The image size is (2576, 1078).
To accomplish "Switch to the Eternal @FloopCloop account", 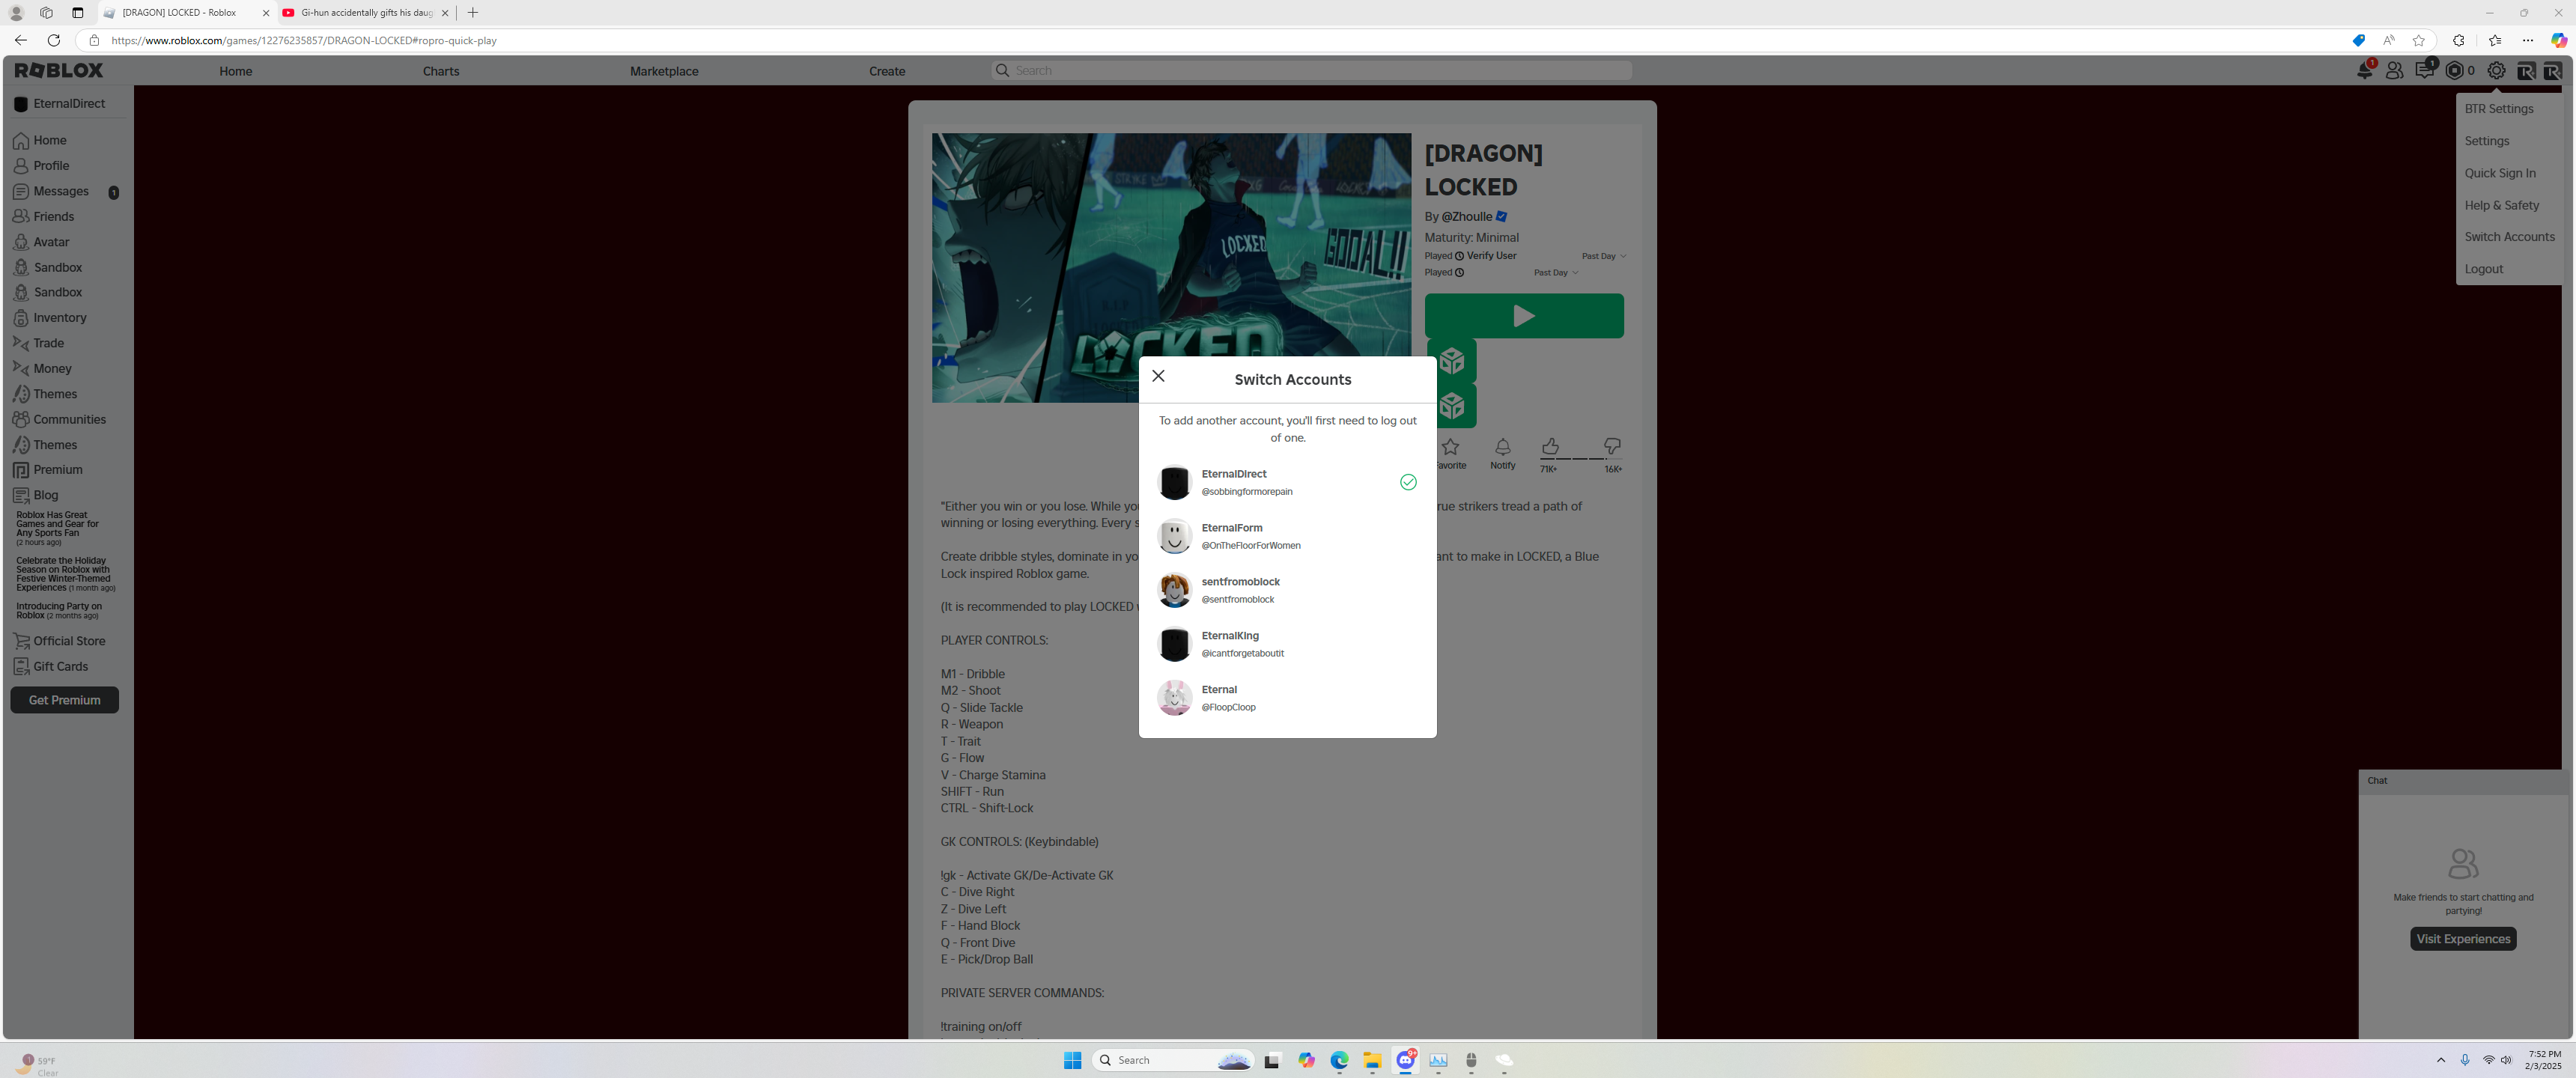I will (1287, 698).
